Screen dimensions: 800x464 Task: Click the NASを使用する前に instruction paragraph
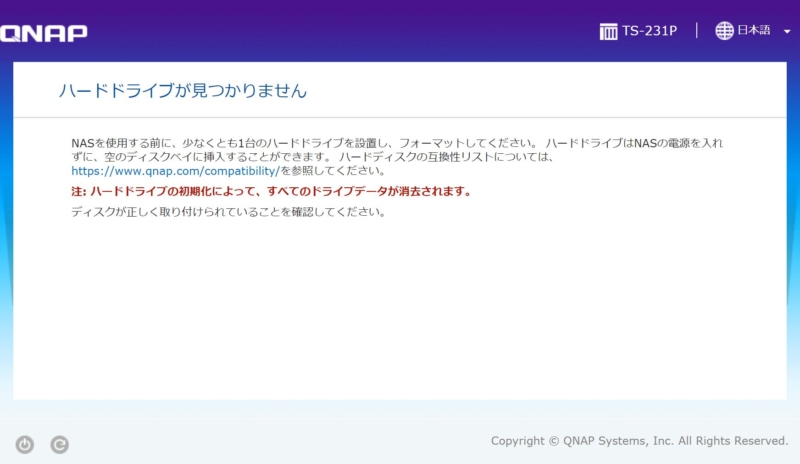[397, 157]
